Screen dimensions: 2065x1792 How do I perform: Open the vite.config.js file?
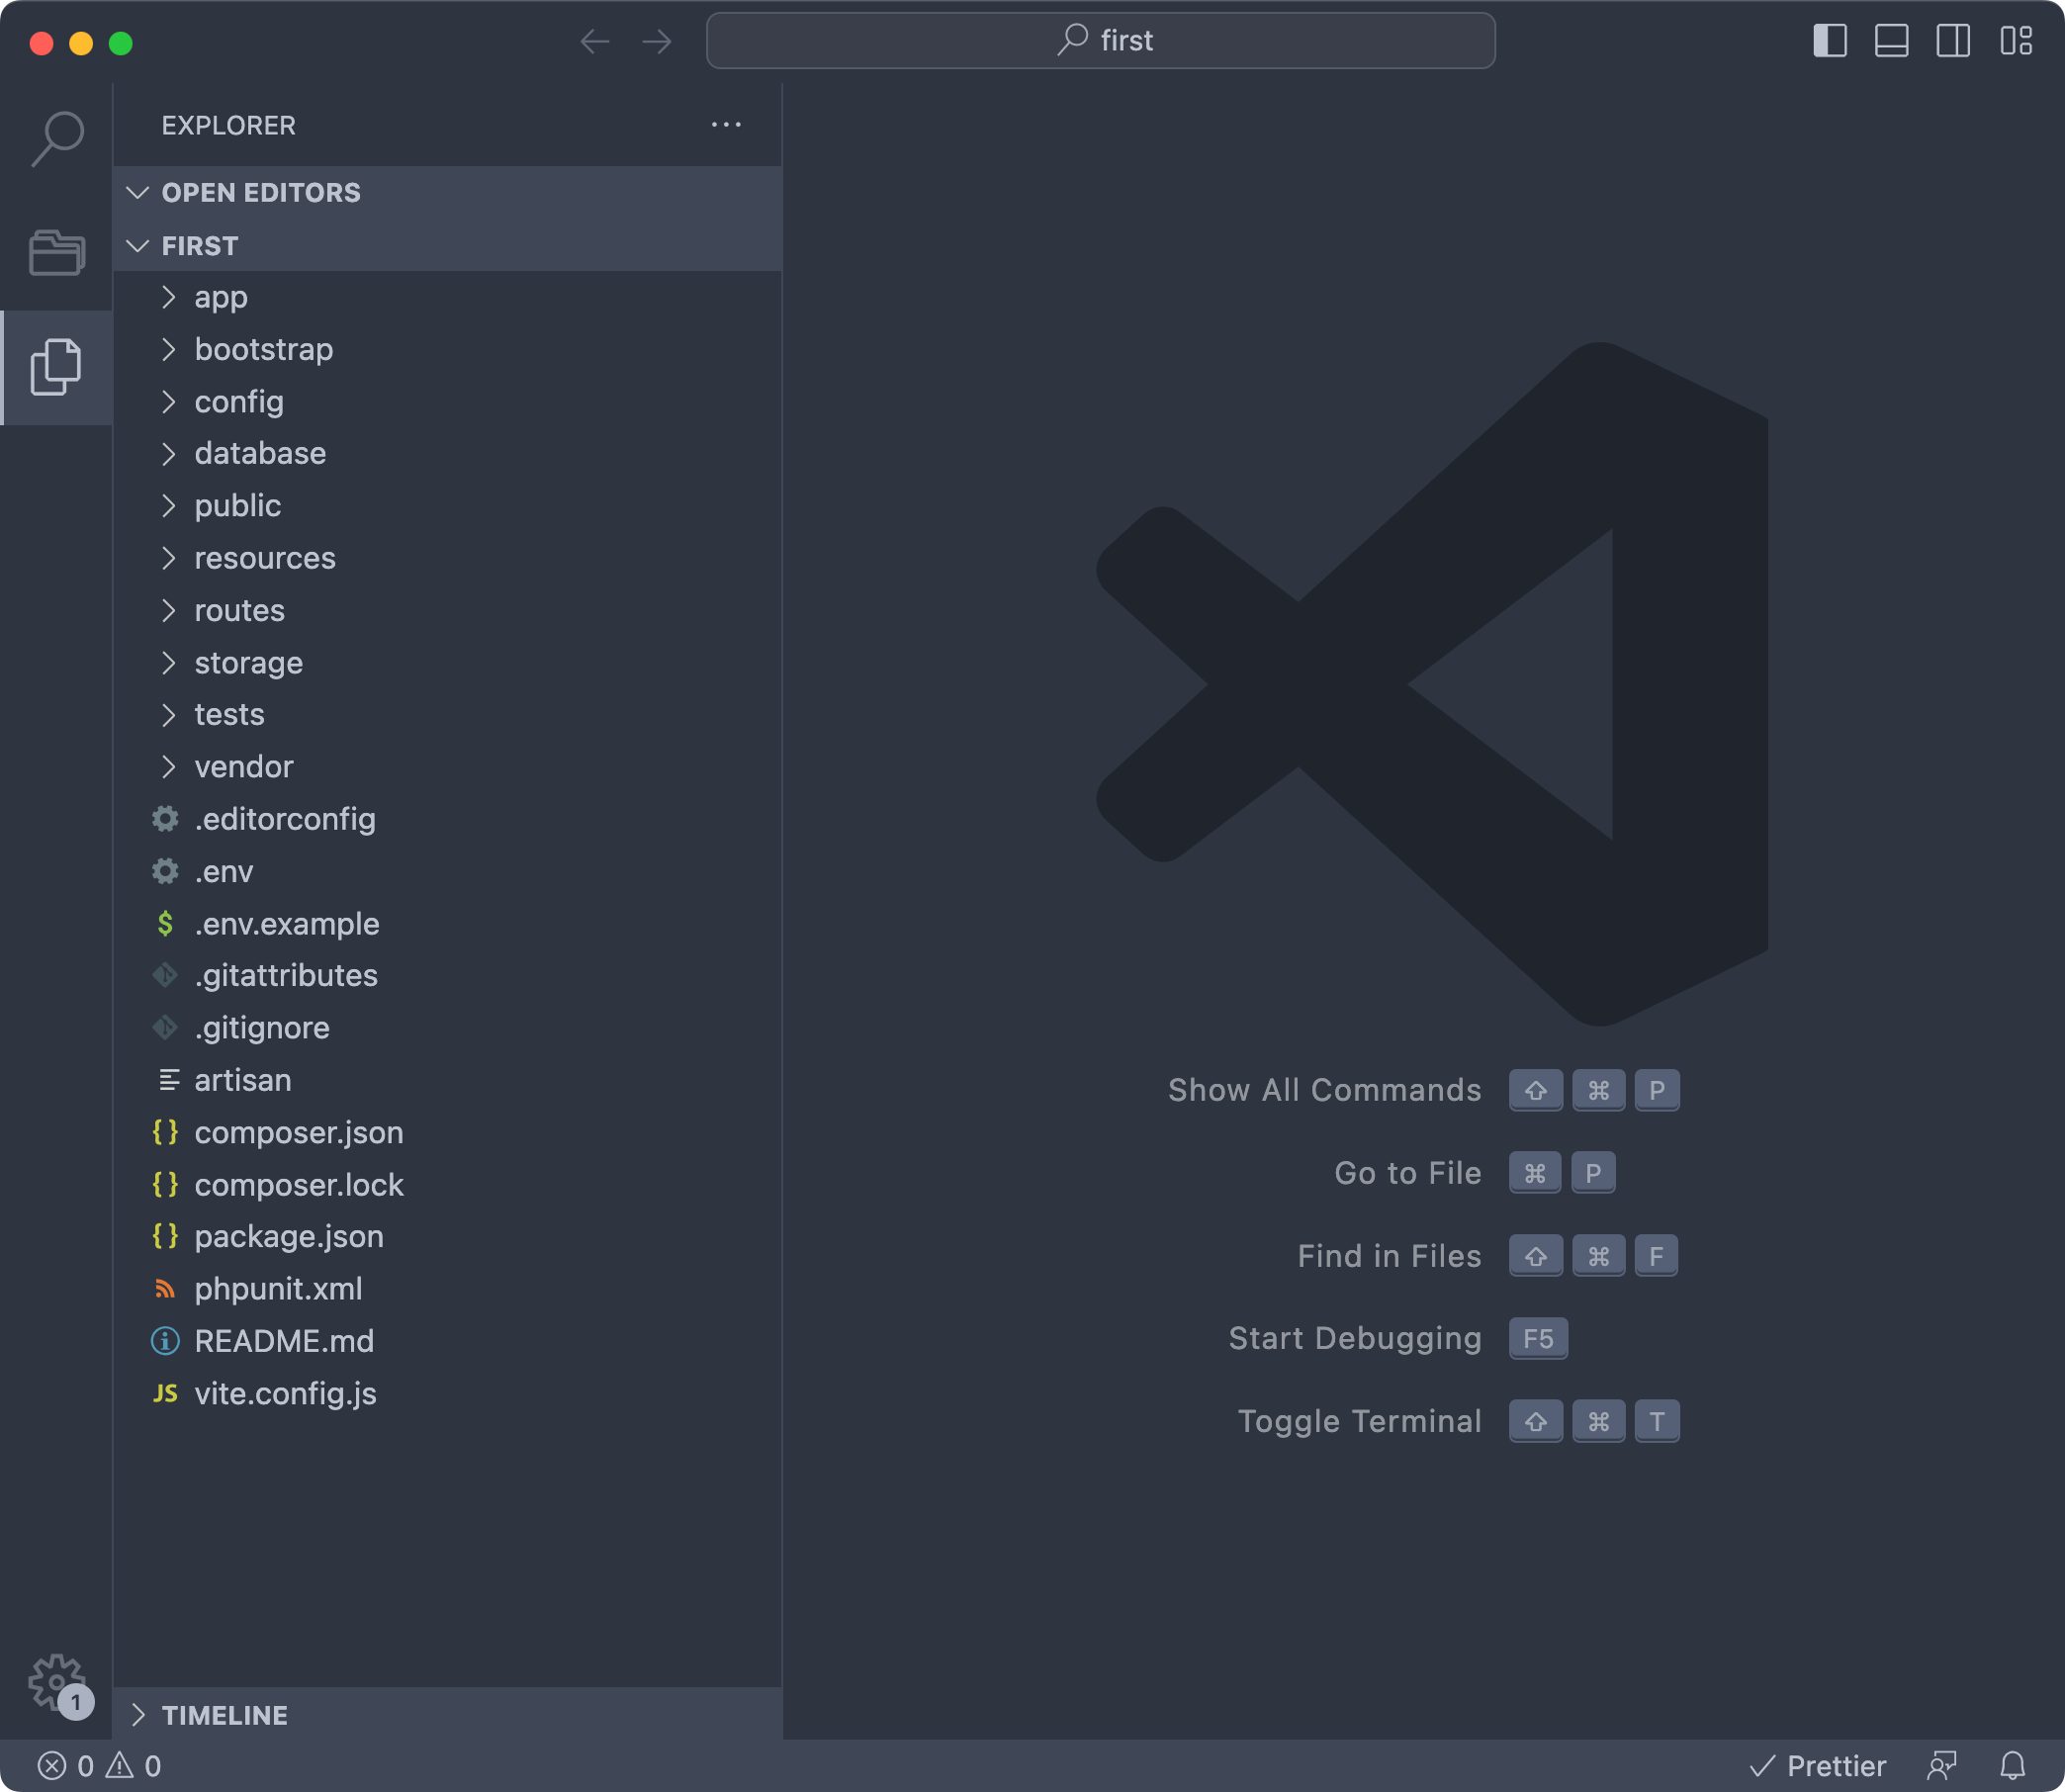285,1393
